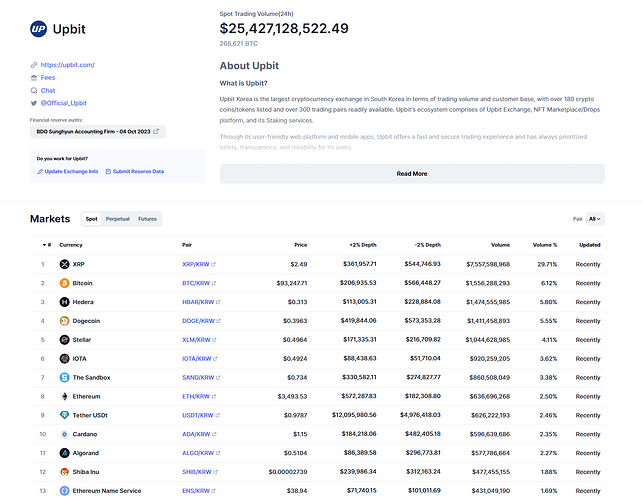
Task: Switch to the Perpetual markets tab
Action: pos(118,219)
